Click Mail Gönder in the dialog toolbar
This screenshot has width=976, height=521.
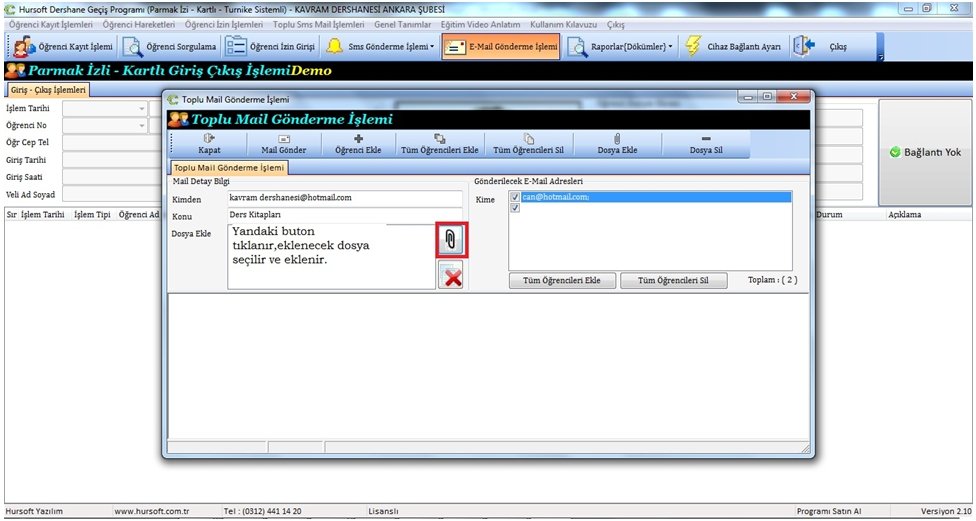tap(284, 144)
